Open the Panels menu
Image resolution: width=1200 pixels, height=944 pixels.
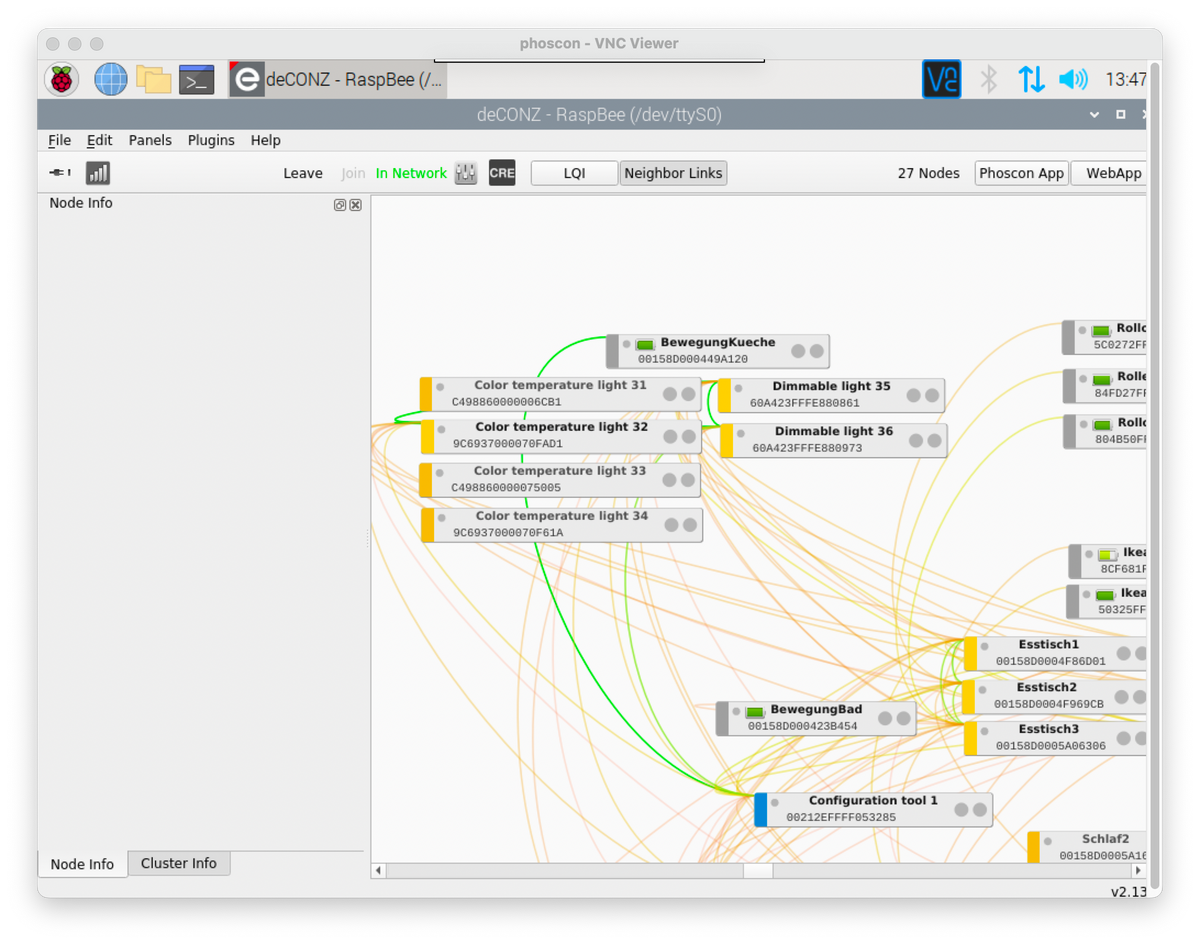point(150,140)
